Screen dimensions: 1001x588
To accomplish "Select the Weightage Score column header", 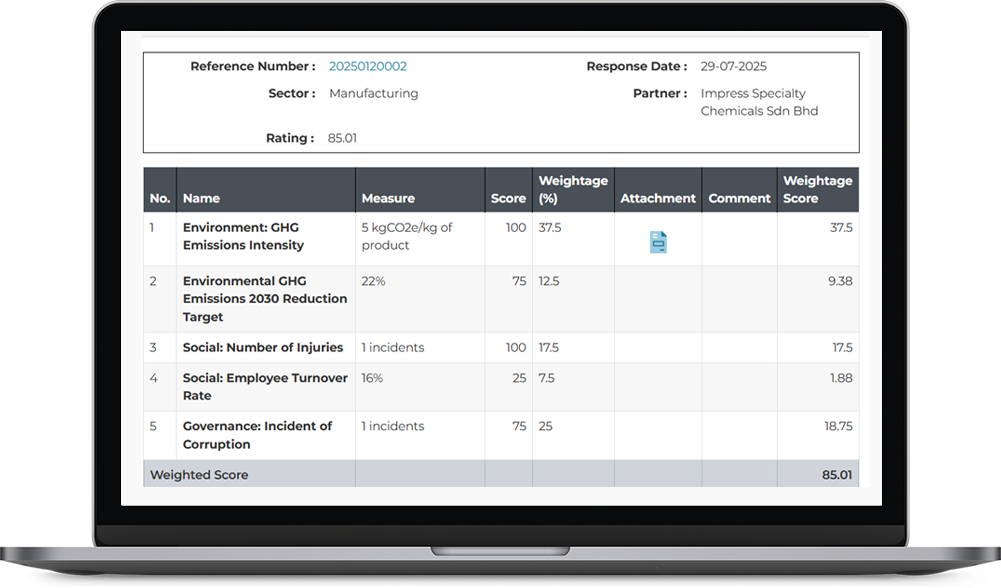I will (x=817, y=189).
